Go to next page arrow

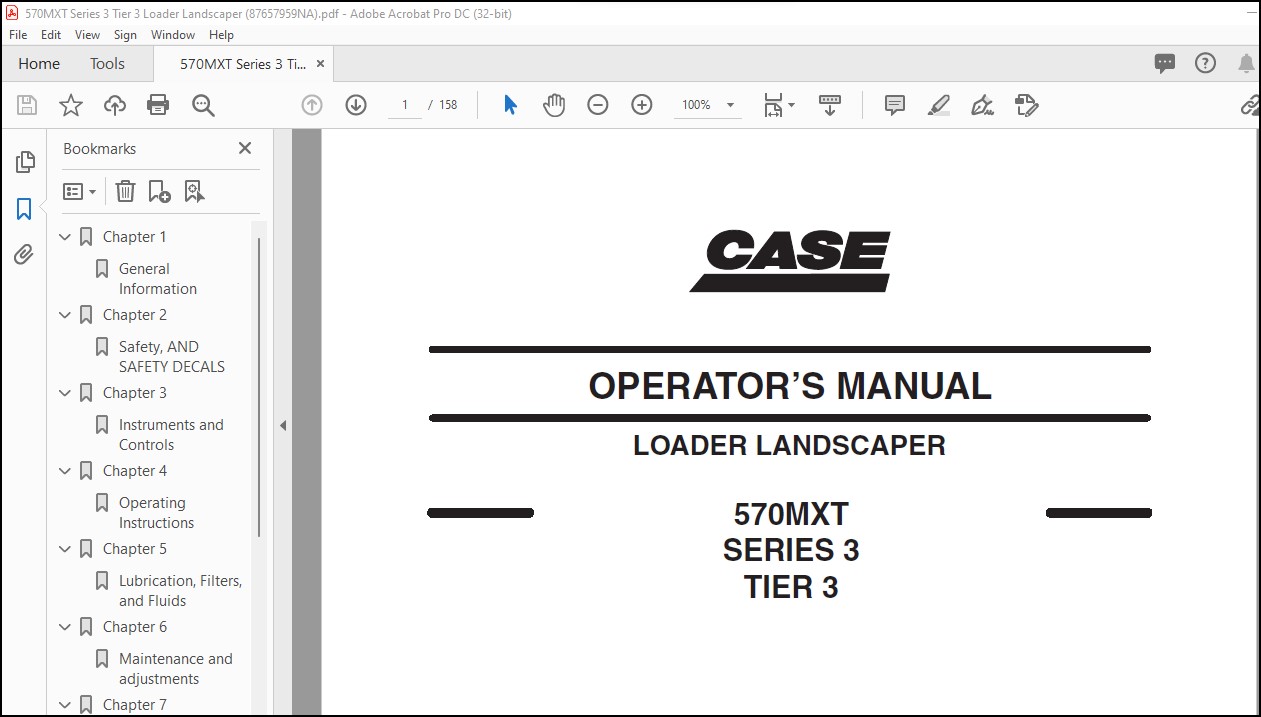pos(356,105)
